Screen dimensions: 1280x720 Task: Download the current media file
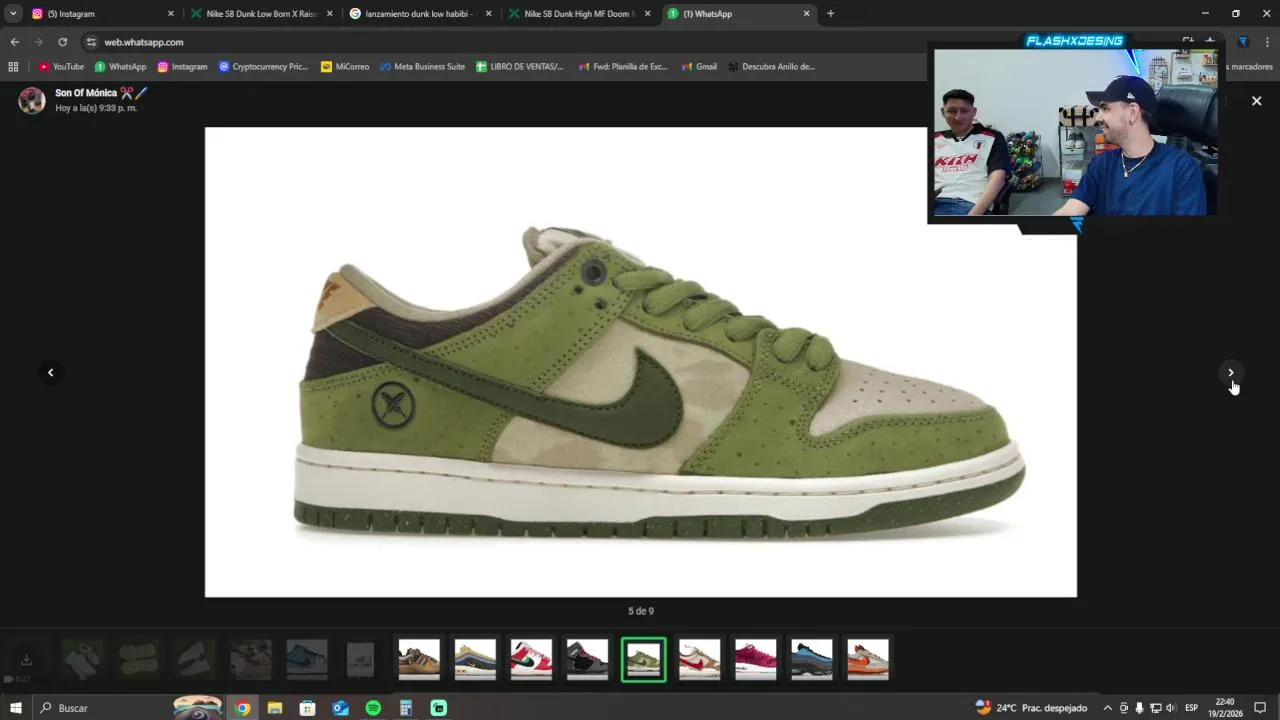tap(27, 660)
